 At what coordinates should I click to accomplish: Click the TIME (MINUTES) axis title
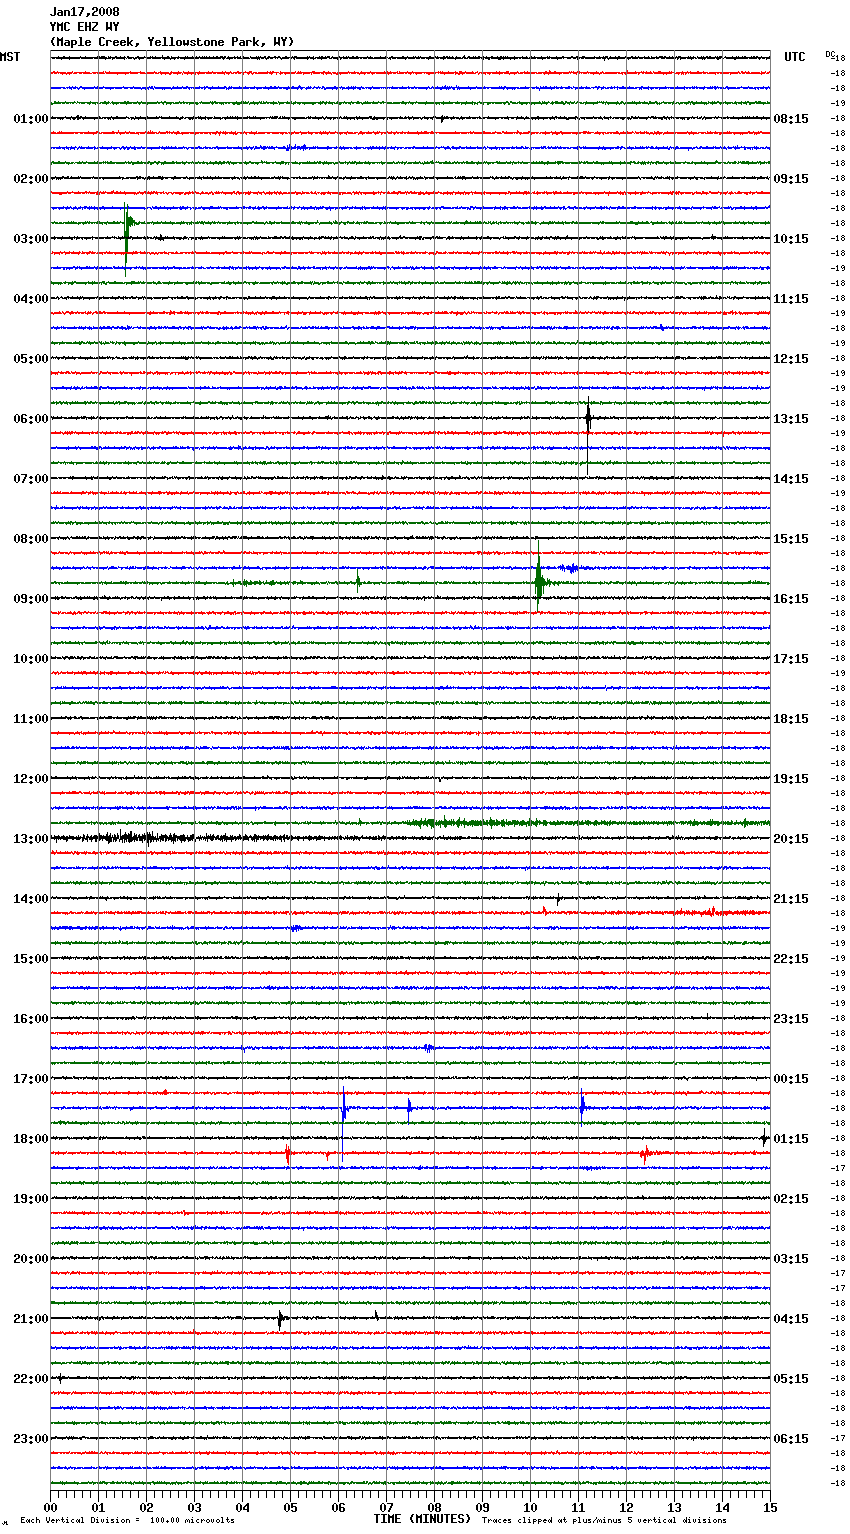point(422,1519)
